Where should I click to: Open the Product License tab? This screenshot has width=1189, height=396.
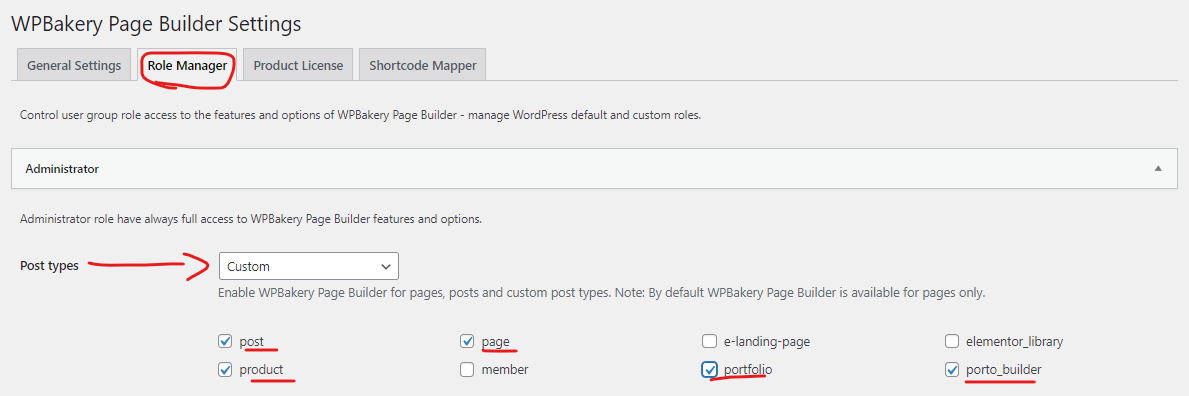coord(298,65)
